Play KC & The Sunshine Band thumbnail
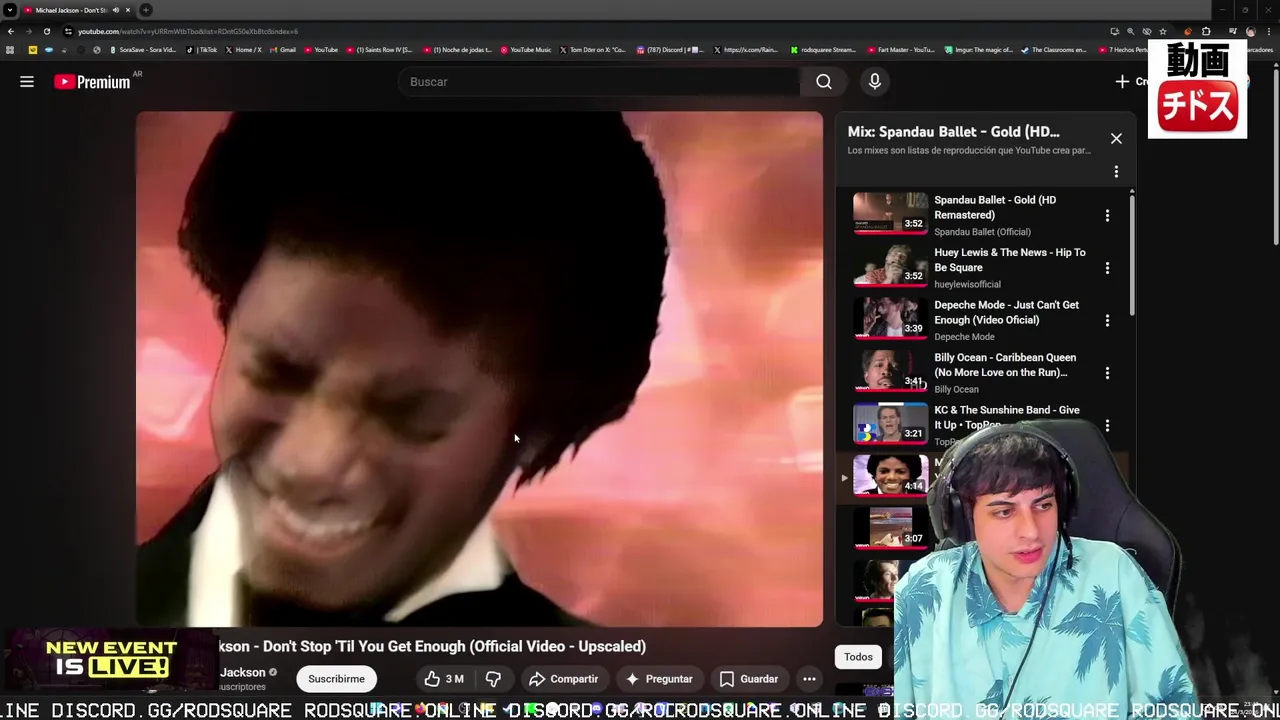 pos(890,423)
